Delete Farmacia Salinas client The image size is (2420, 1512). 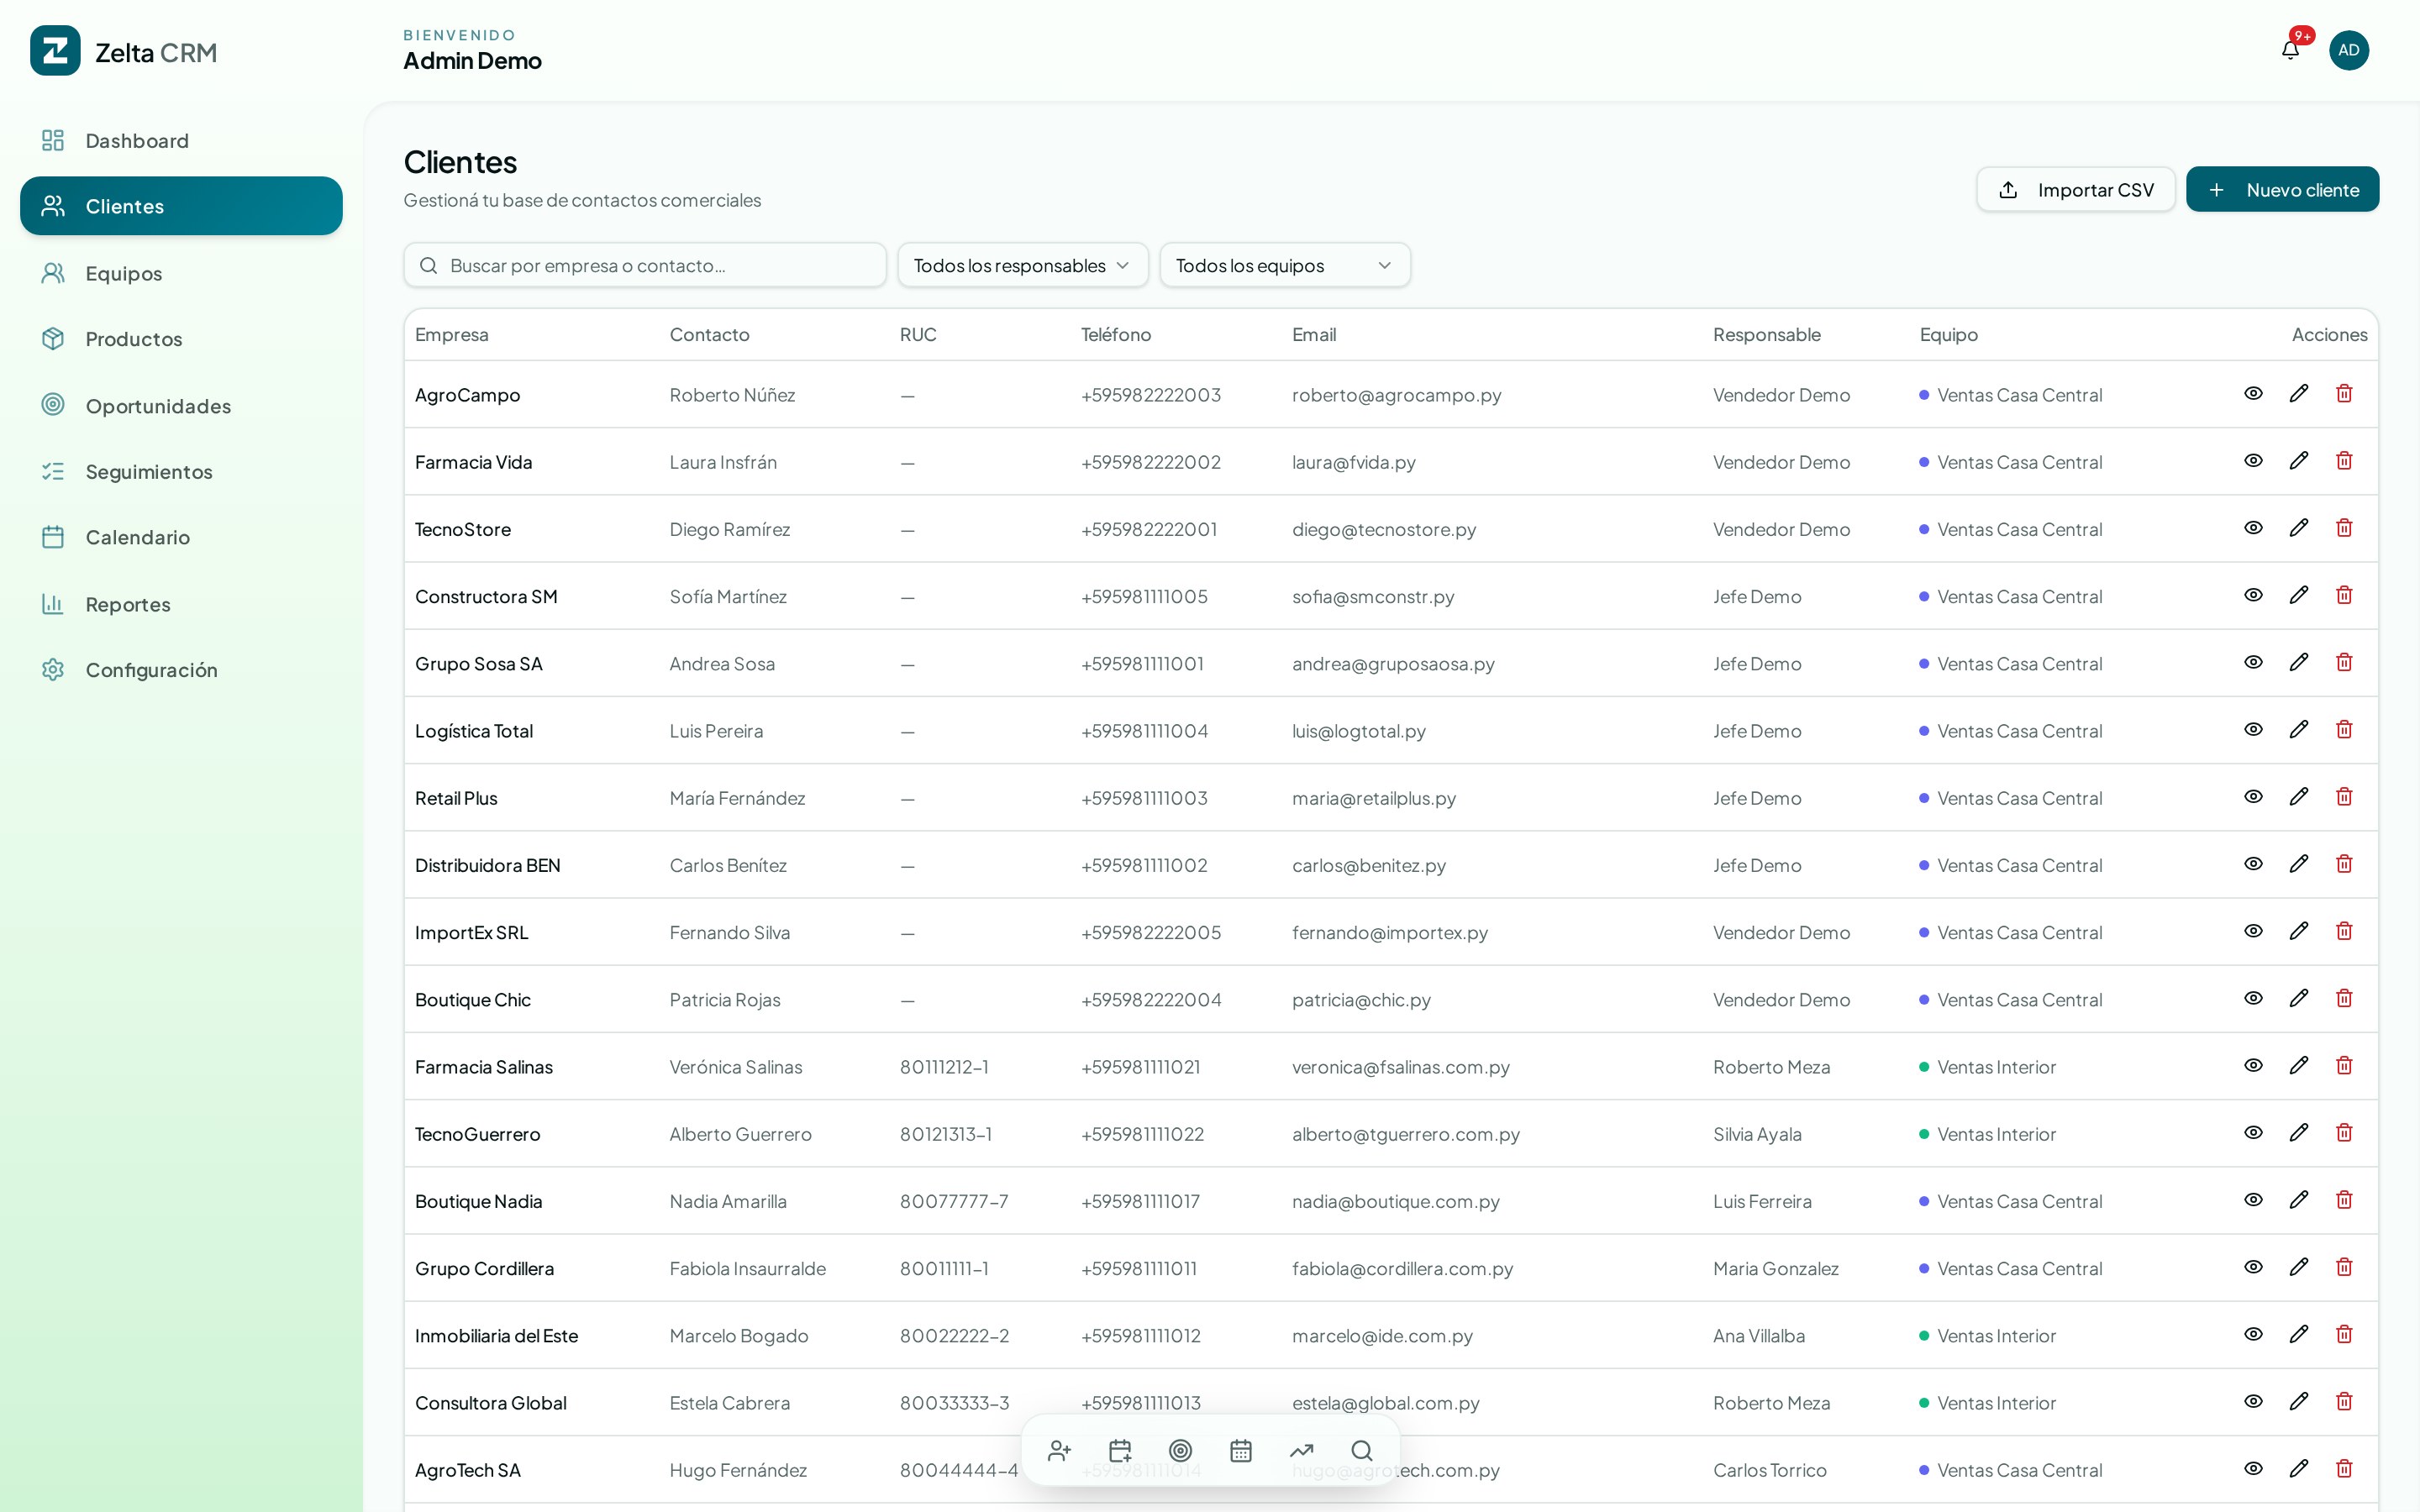click(x=2344, y=1066)
